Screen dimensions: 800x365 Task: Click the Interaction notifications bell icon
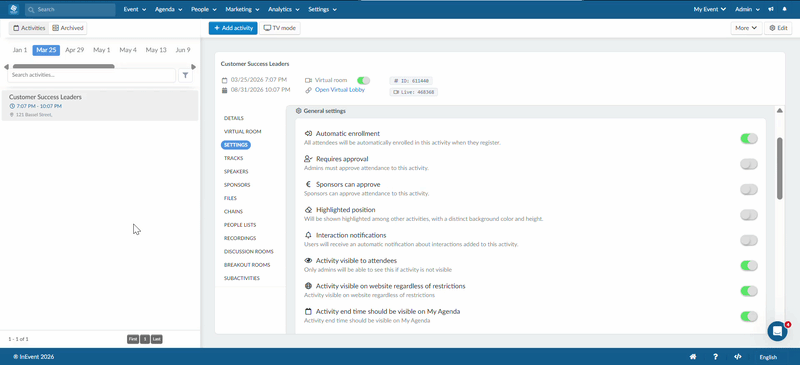coord(308,235)
